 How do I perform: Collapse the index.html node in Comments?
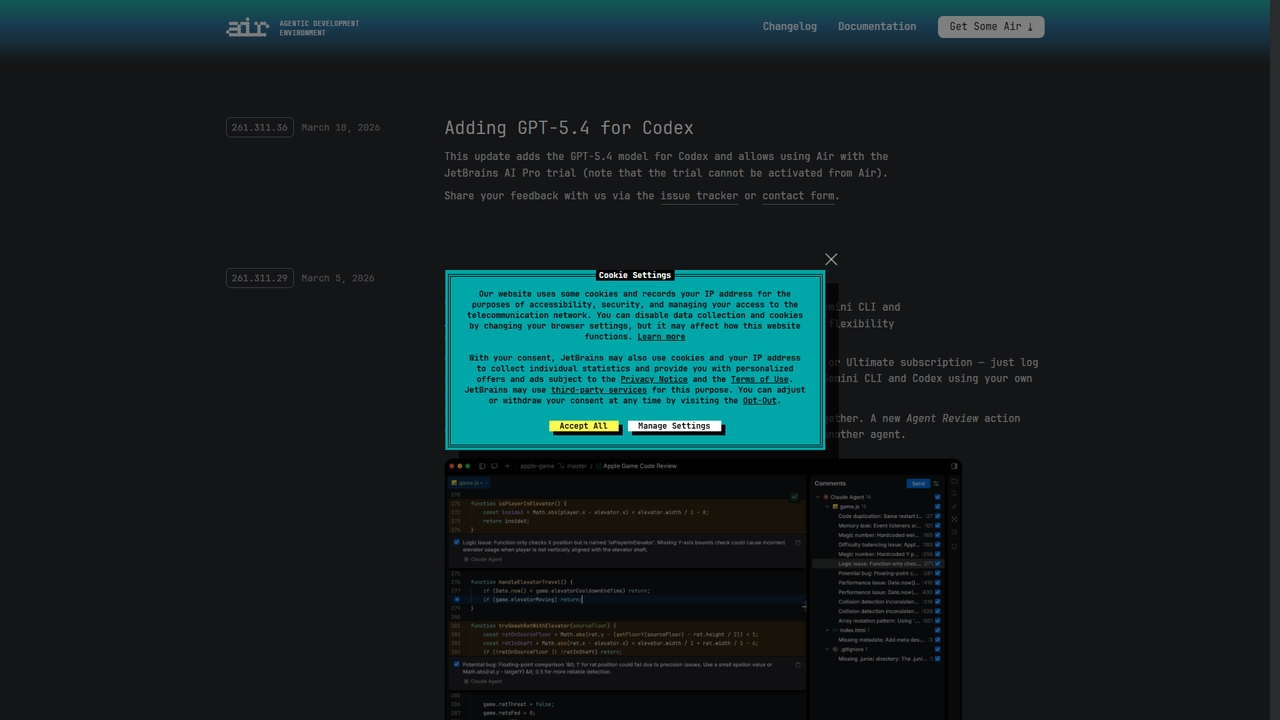coord(828,630)
